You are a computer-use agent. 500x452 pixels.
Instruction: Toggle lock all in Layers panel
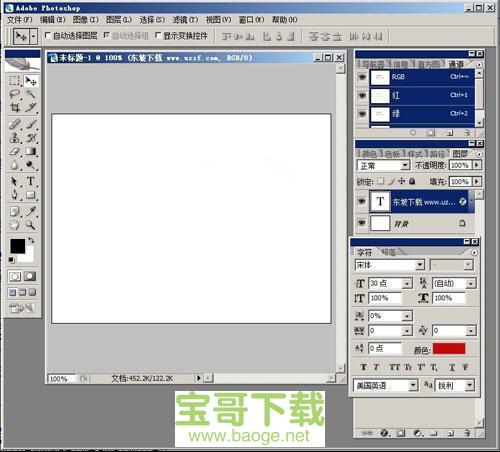tap(412, 181)
